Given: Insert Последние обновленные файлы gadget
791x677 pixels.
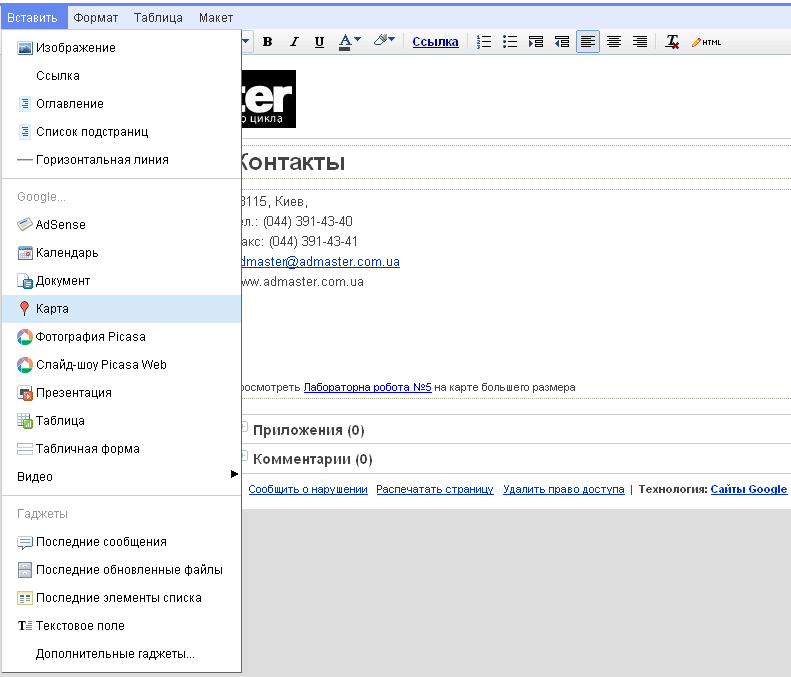Looking at the screenshot, I should (121, 570).
